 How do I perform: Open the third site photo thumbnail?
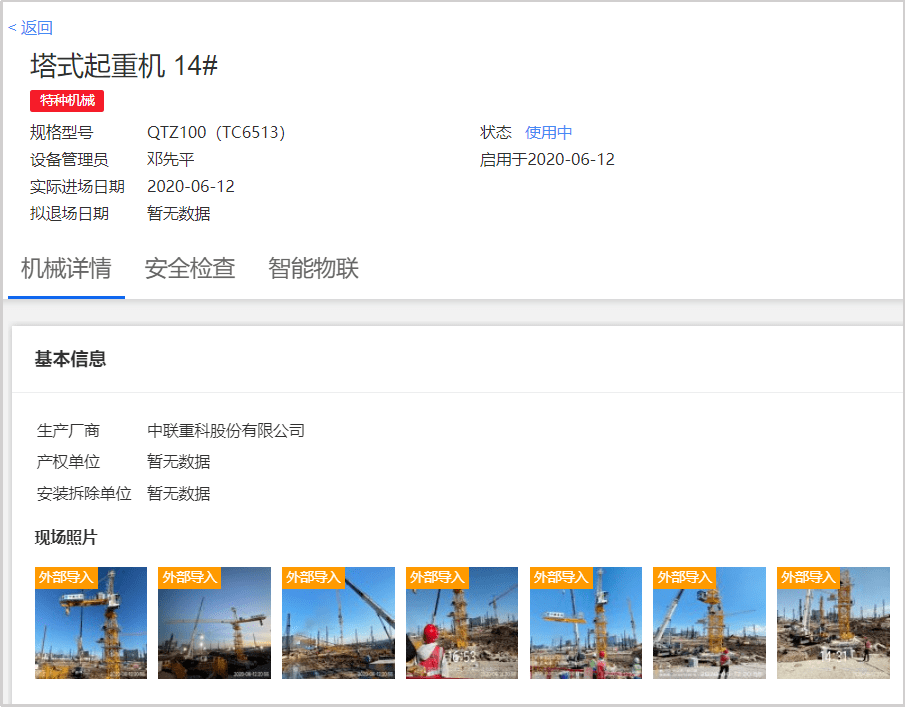(x=338, y=623)
